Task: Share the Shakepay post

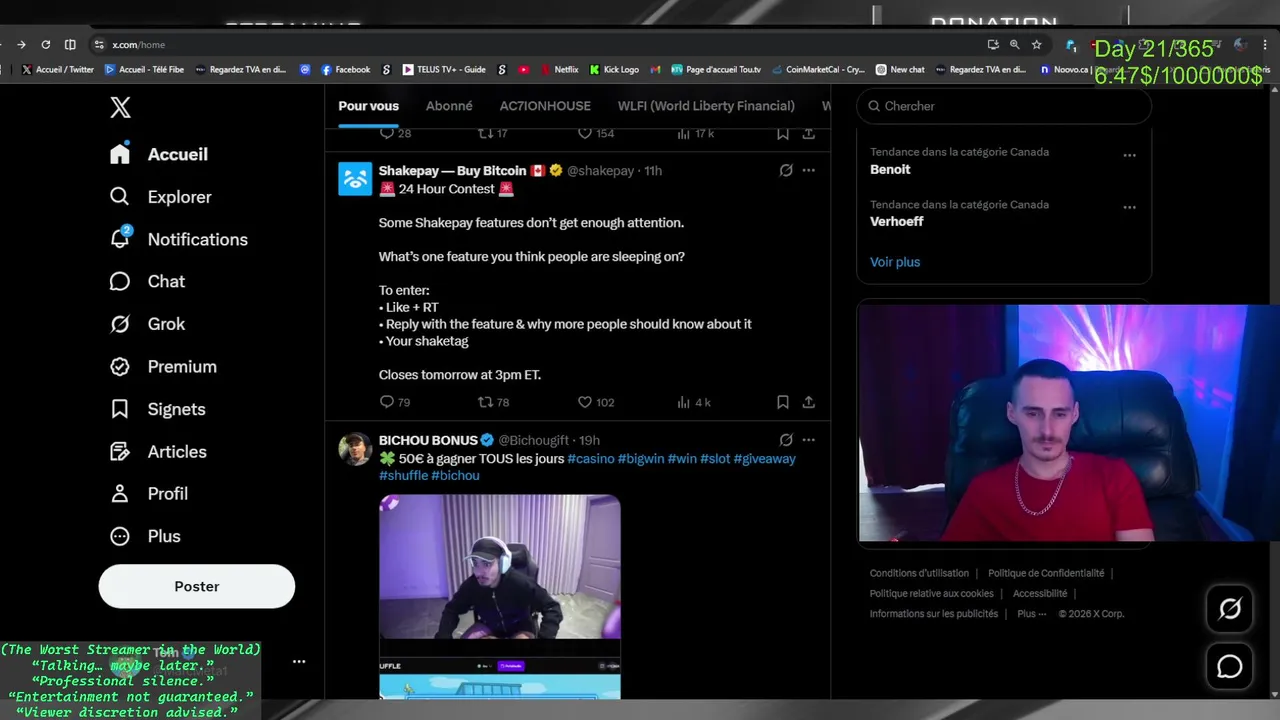Action: (x=808, y=402)
